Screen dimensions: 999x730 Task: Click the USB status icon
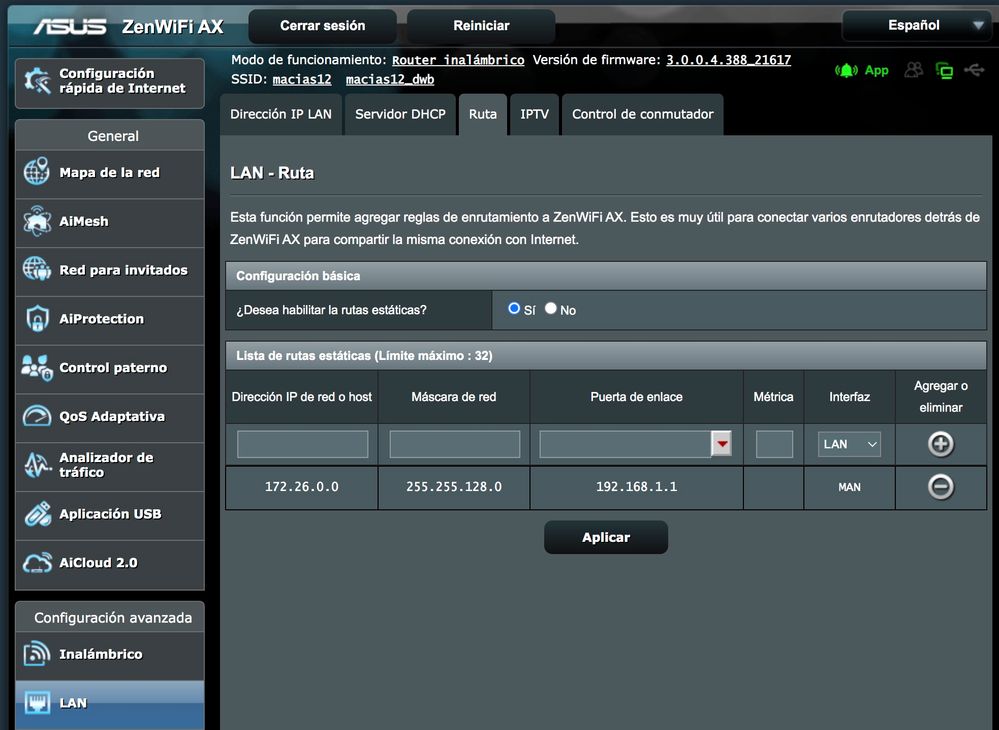click(x=974, y=70)
